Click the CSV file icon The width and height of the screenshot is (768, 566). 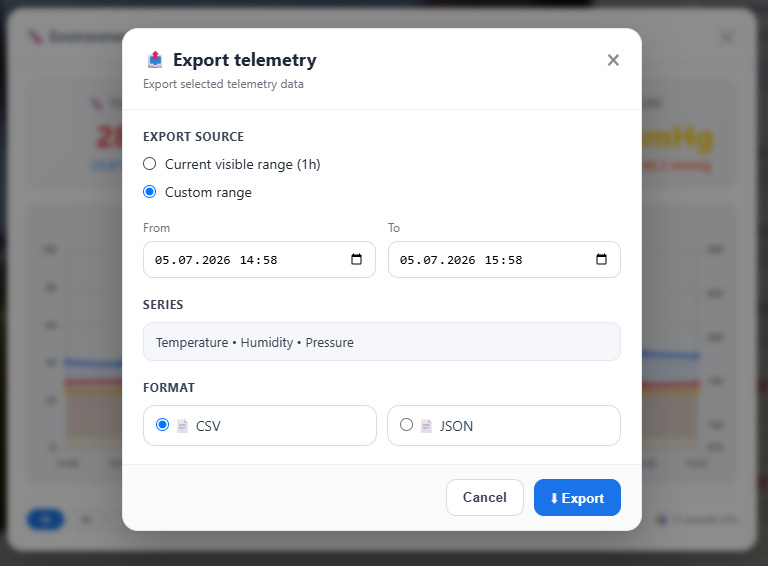point(182,426)
